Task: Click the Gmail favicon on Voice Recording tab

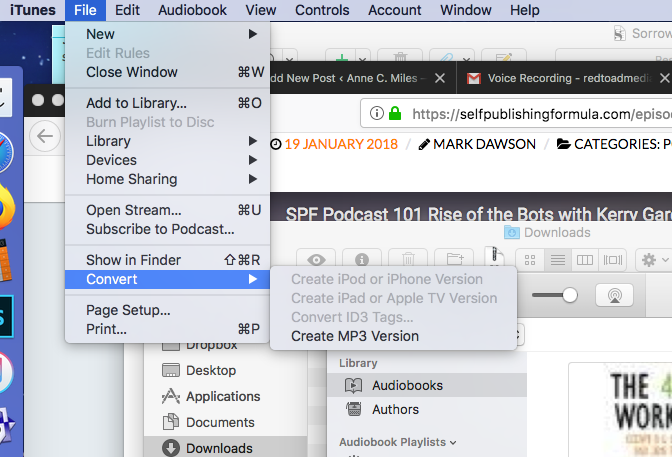Action: (x=473, y=78)
